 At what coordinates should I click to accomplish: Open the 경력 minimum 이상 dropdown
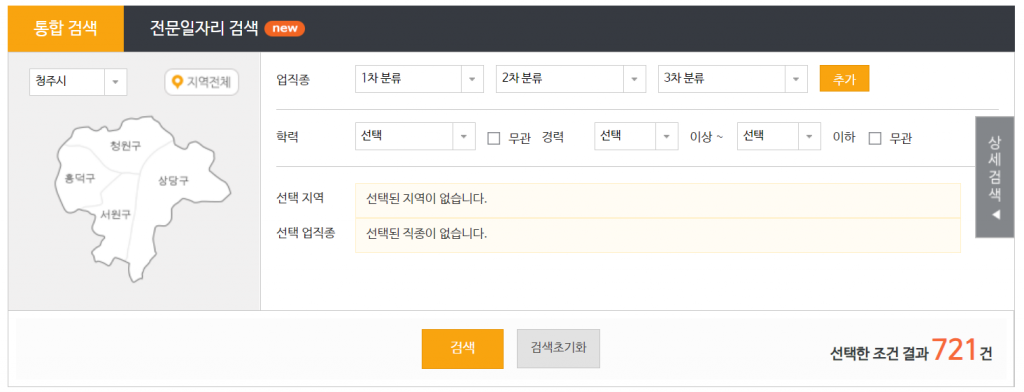636,137
